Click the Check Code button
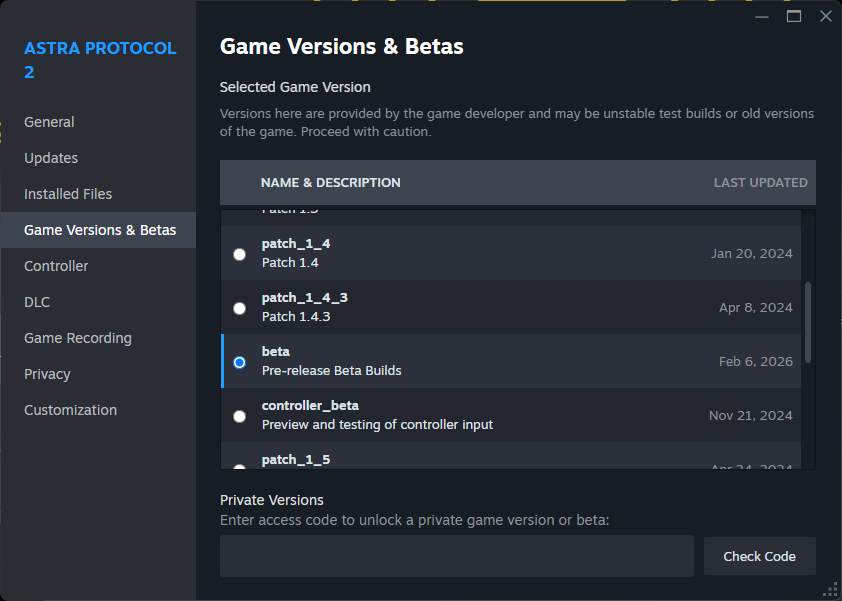The height and width of the screenshot is (601, 842). click(x=759, y=556)
